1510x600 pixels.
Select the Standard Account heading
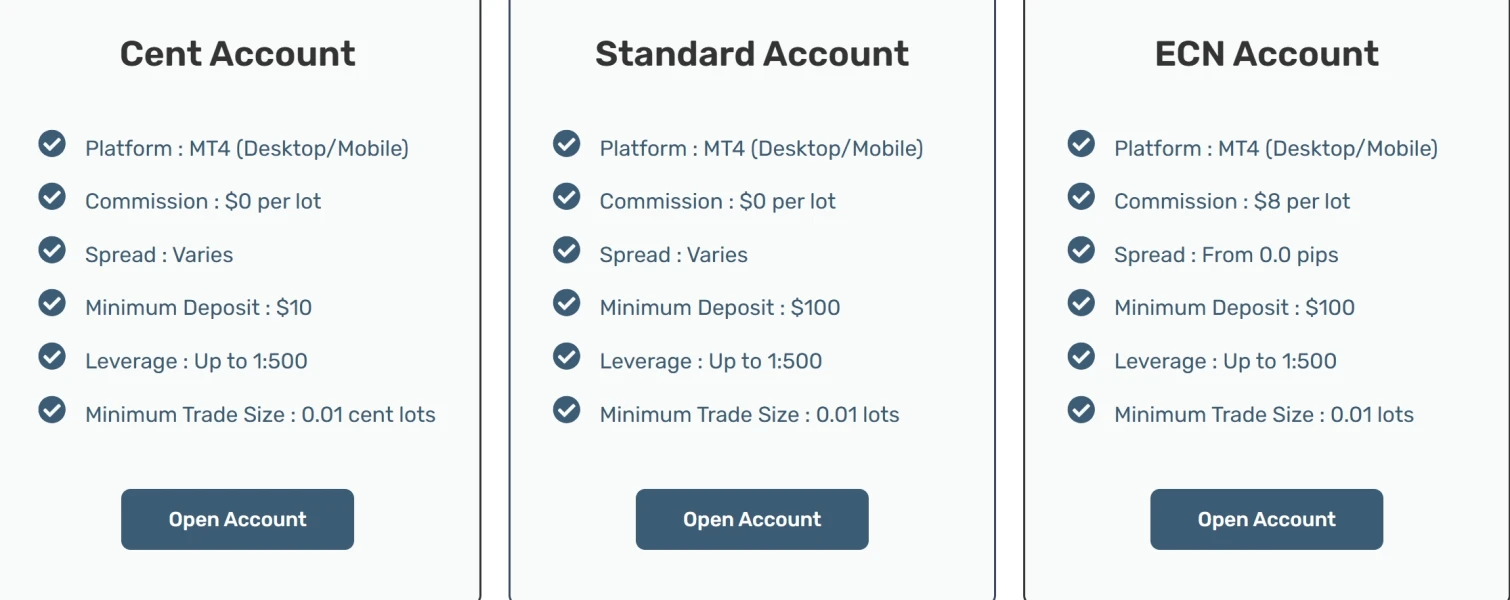[x=752, y=53]
